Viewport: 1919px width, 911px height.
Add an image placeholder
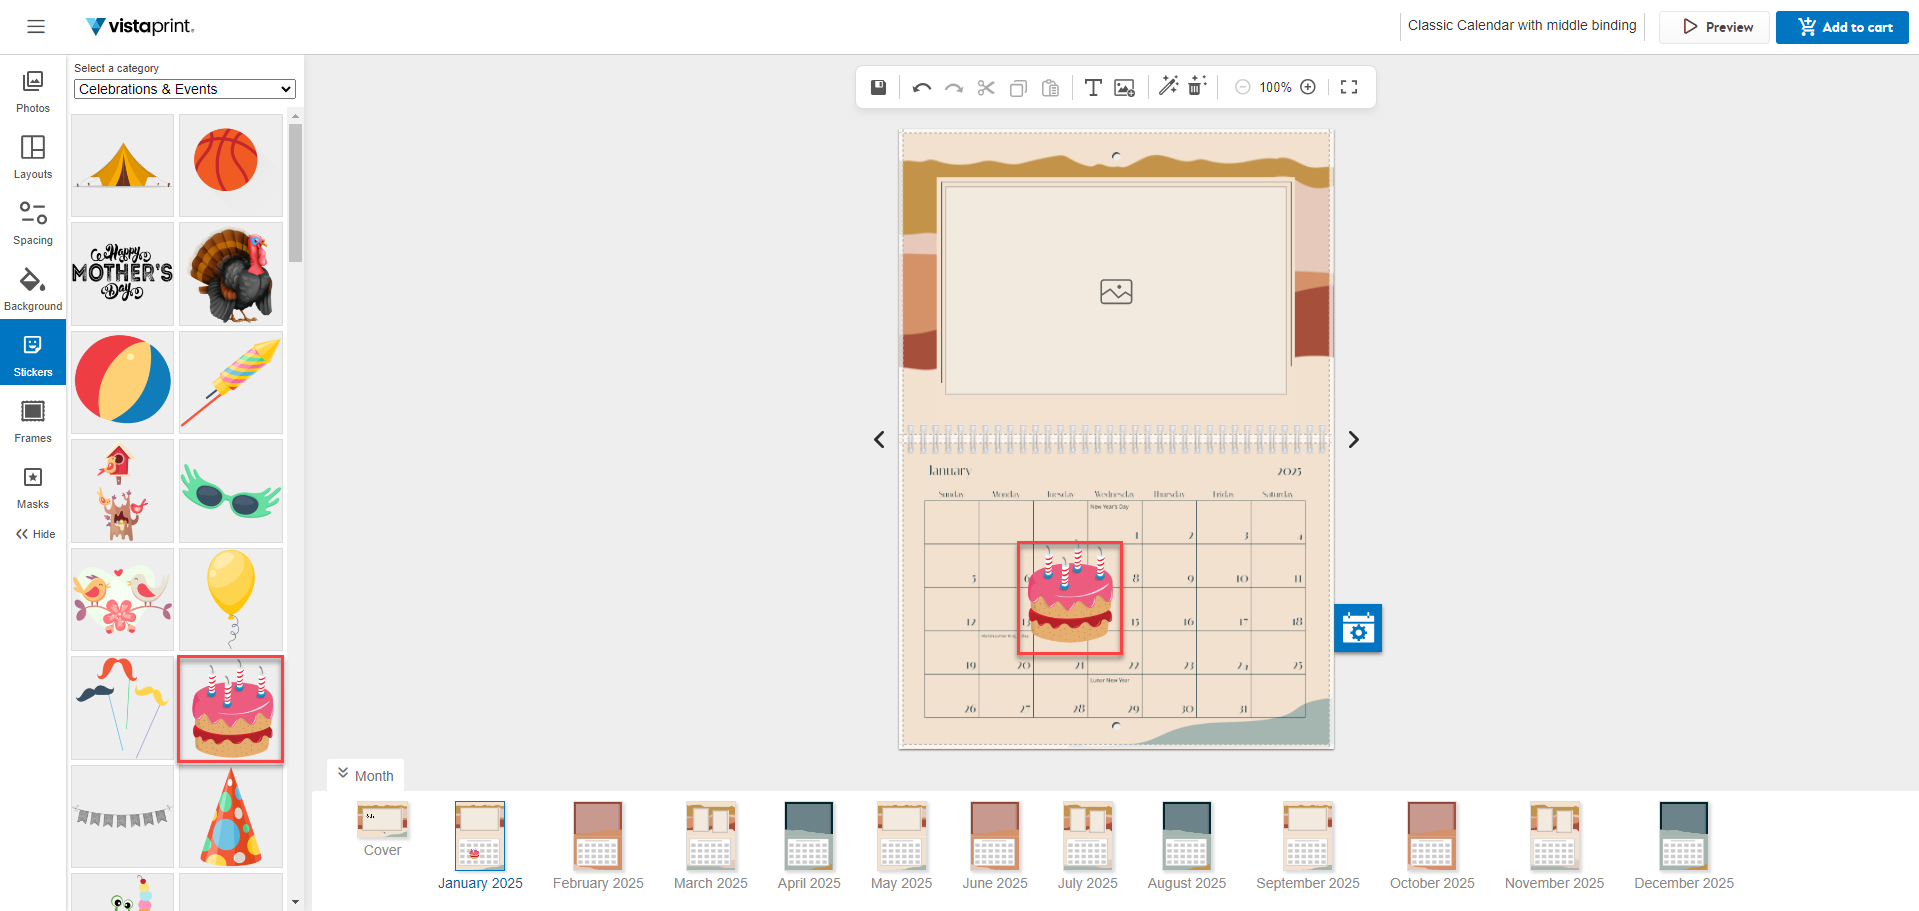[1125, 87]
